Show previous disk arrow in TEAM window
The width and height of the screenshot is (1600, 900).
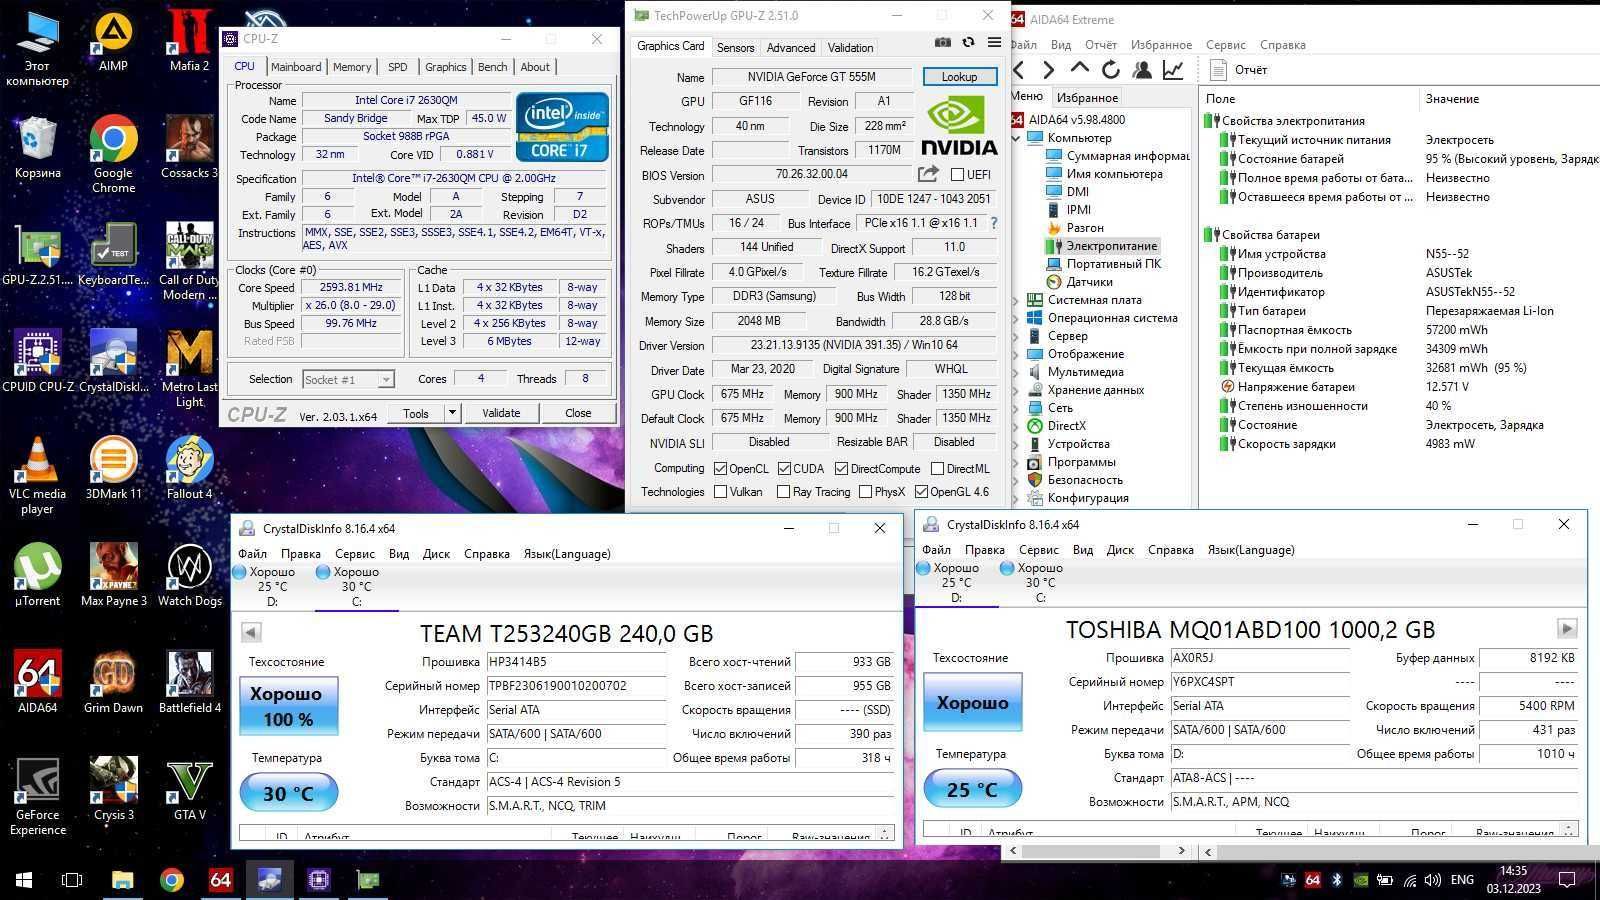(x=251, y=632)
